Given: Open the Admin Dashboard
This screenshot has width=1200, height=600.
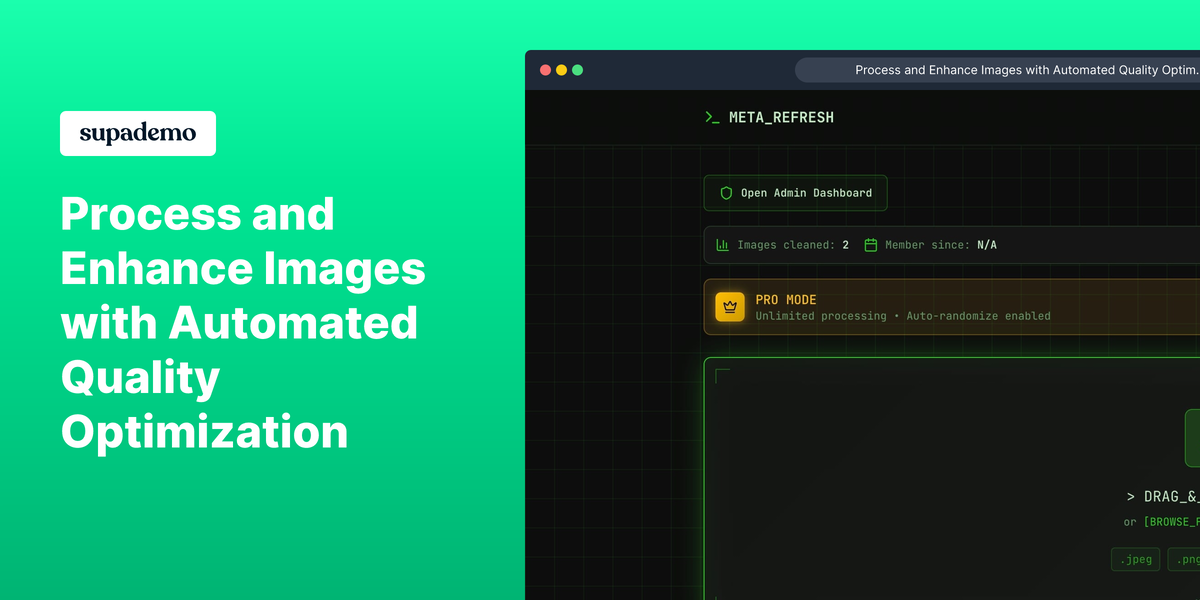Looking at the screenshot, I should [x=795, y=192].
